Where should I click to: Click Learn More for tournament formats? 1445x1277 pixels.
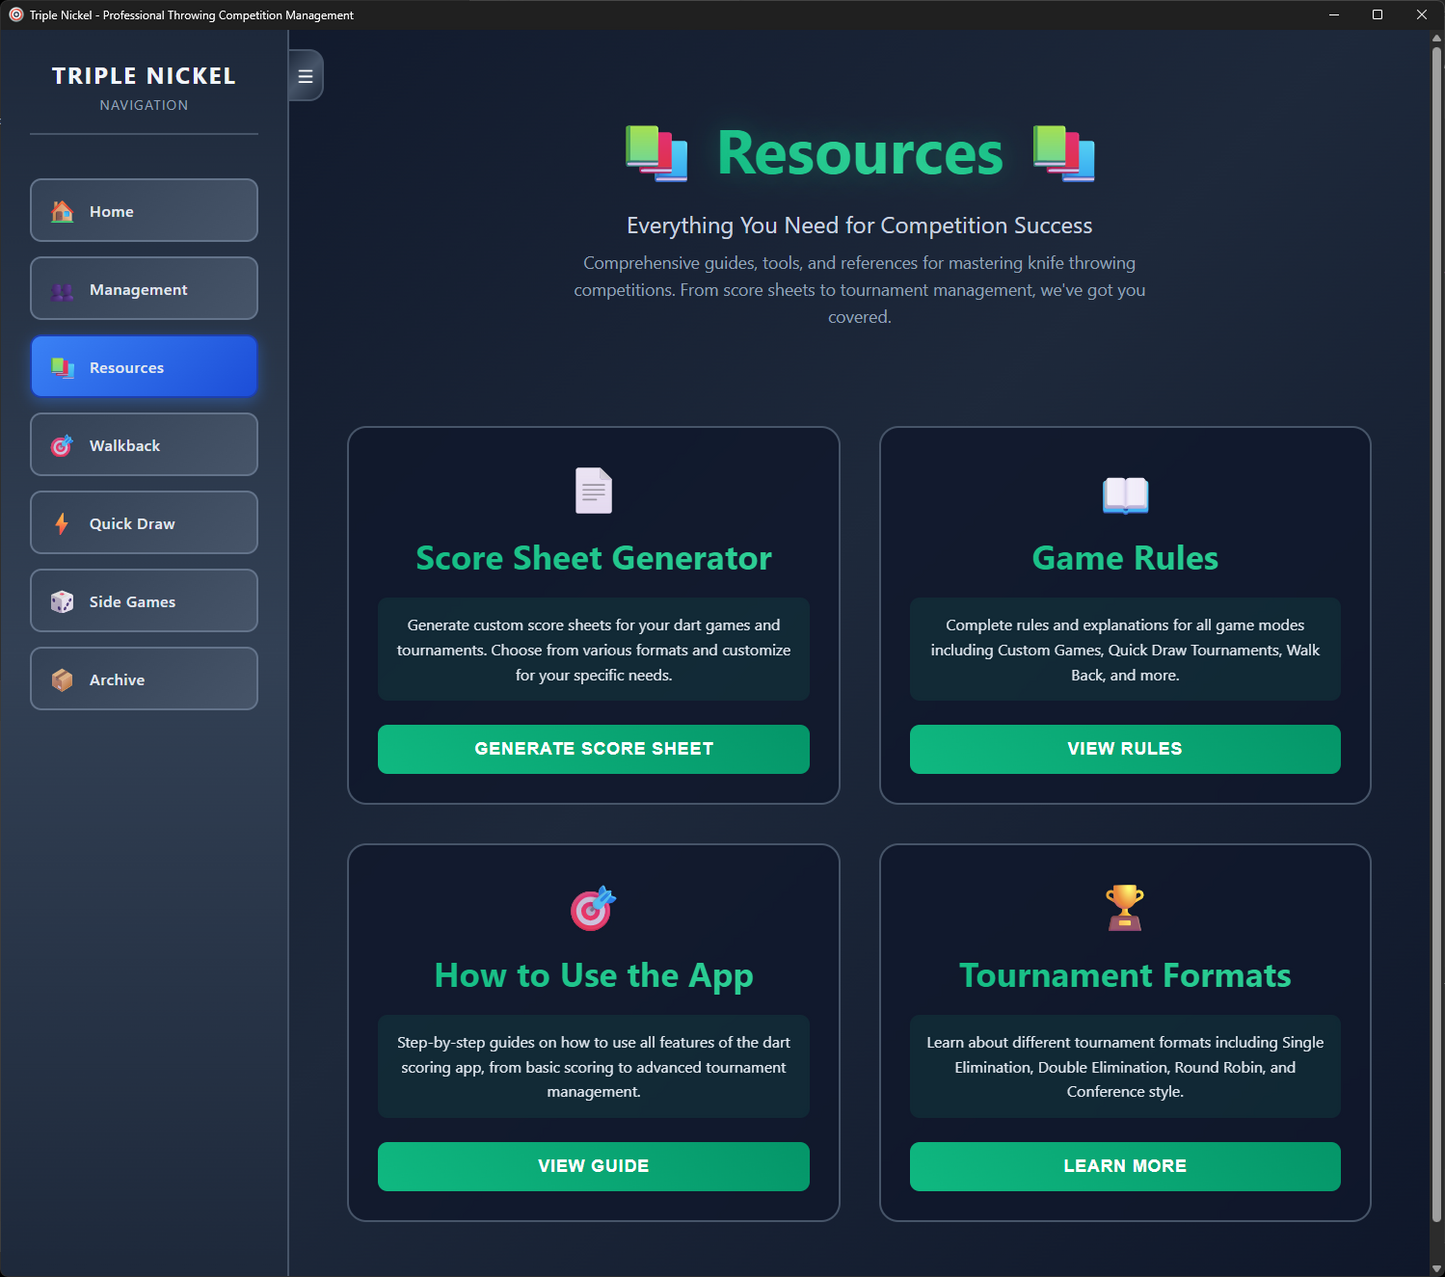pyautogui.click(x=1125, y=1166)
